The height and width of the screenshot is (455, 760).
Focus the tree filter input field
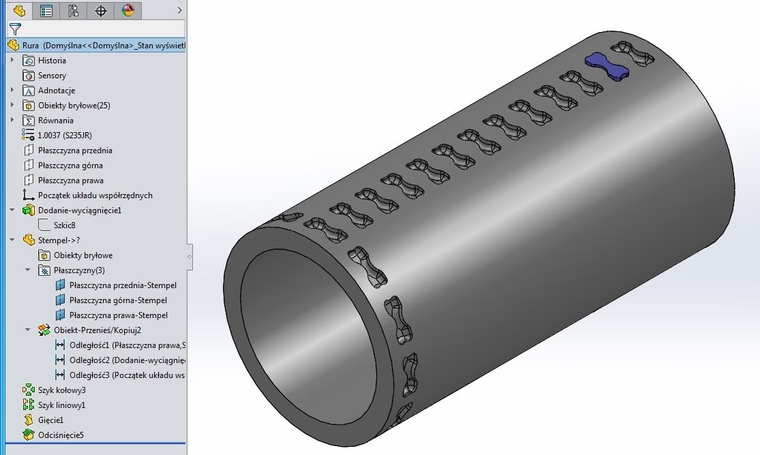point(103,29)
